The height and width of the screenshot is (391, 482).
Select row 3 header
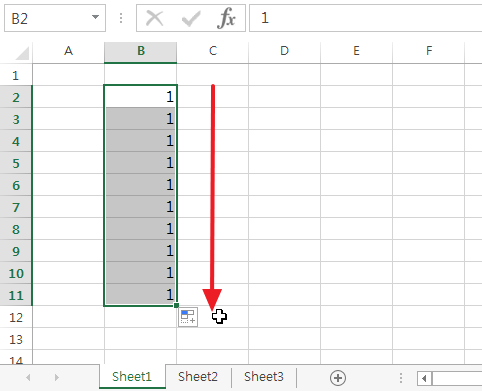point(16,119)
